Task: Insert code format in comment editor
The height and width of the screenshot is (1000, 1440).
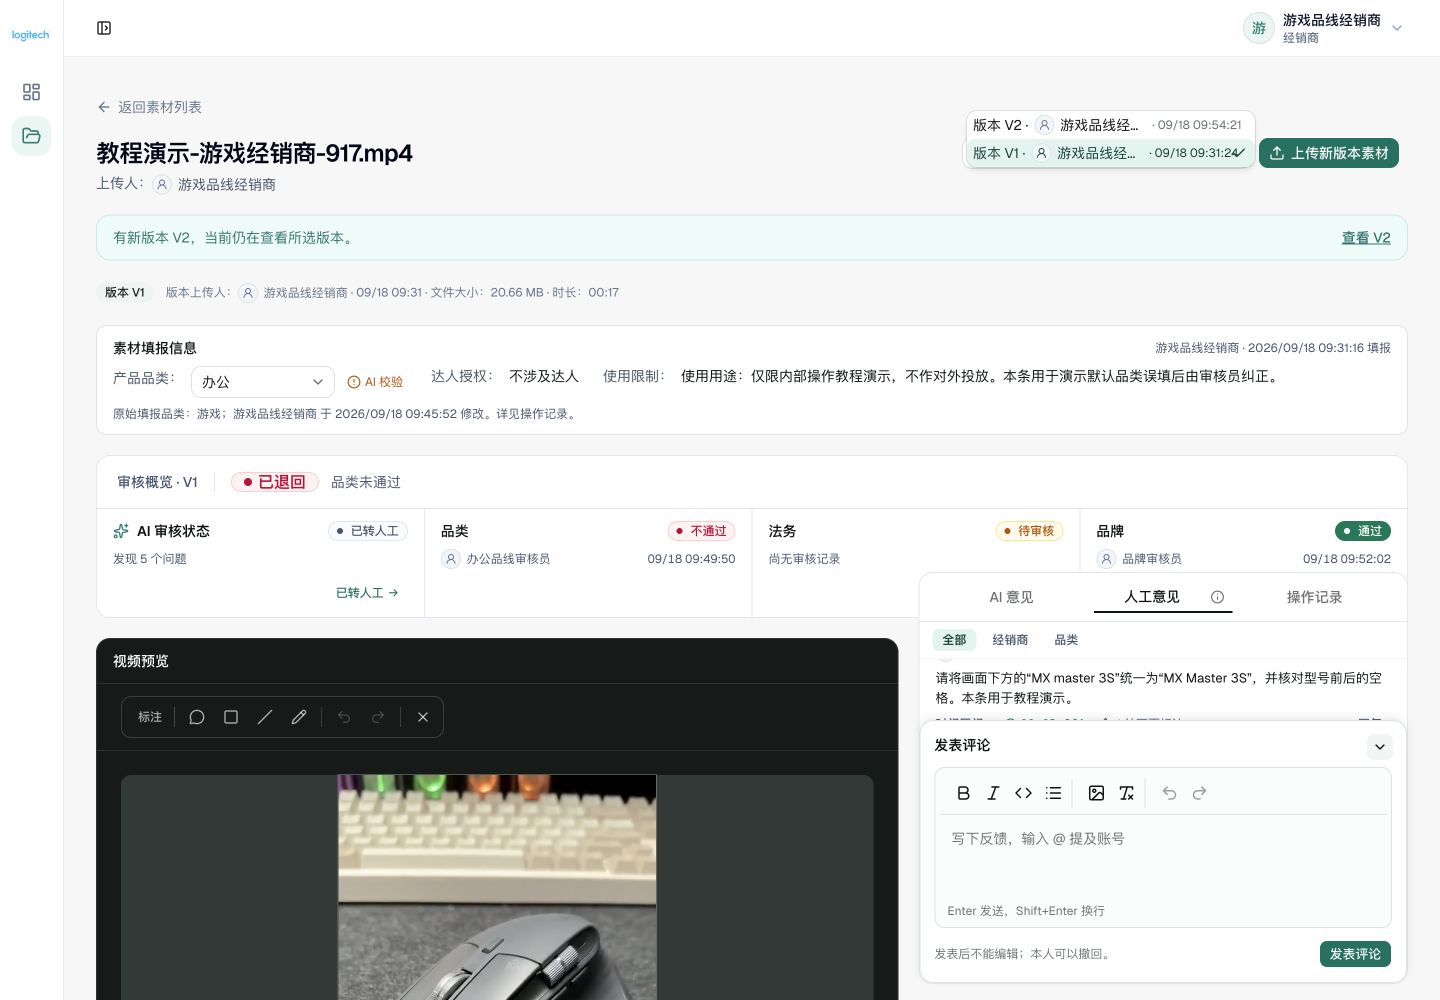Action: (1023, 793)
